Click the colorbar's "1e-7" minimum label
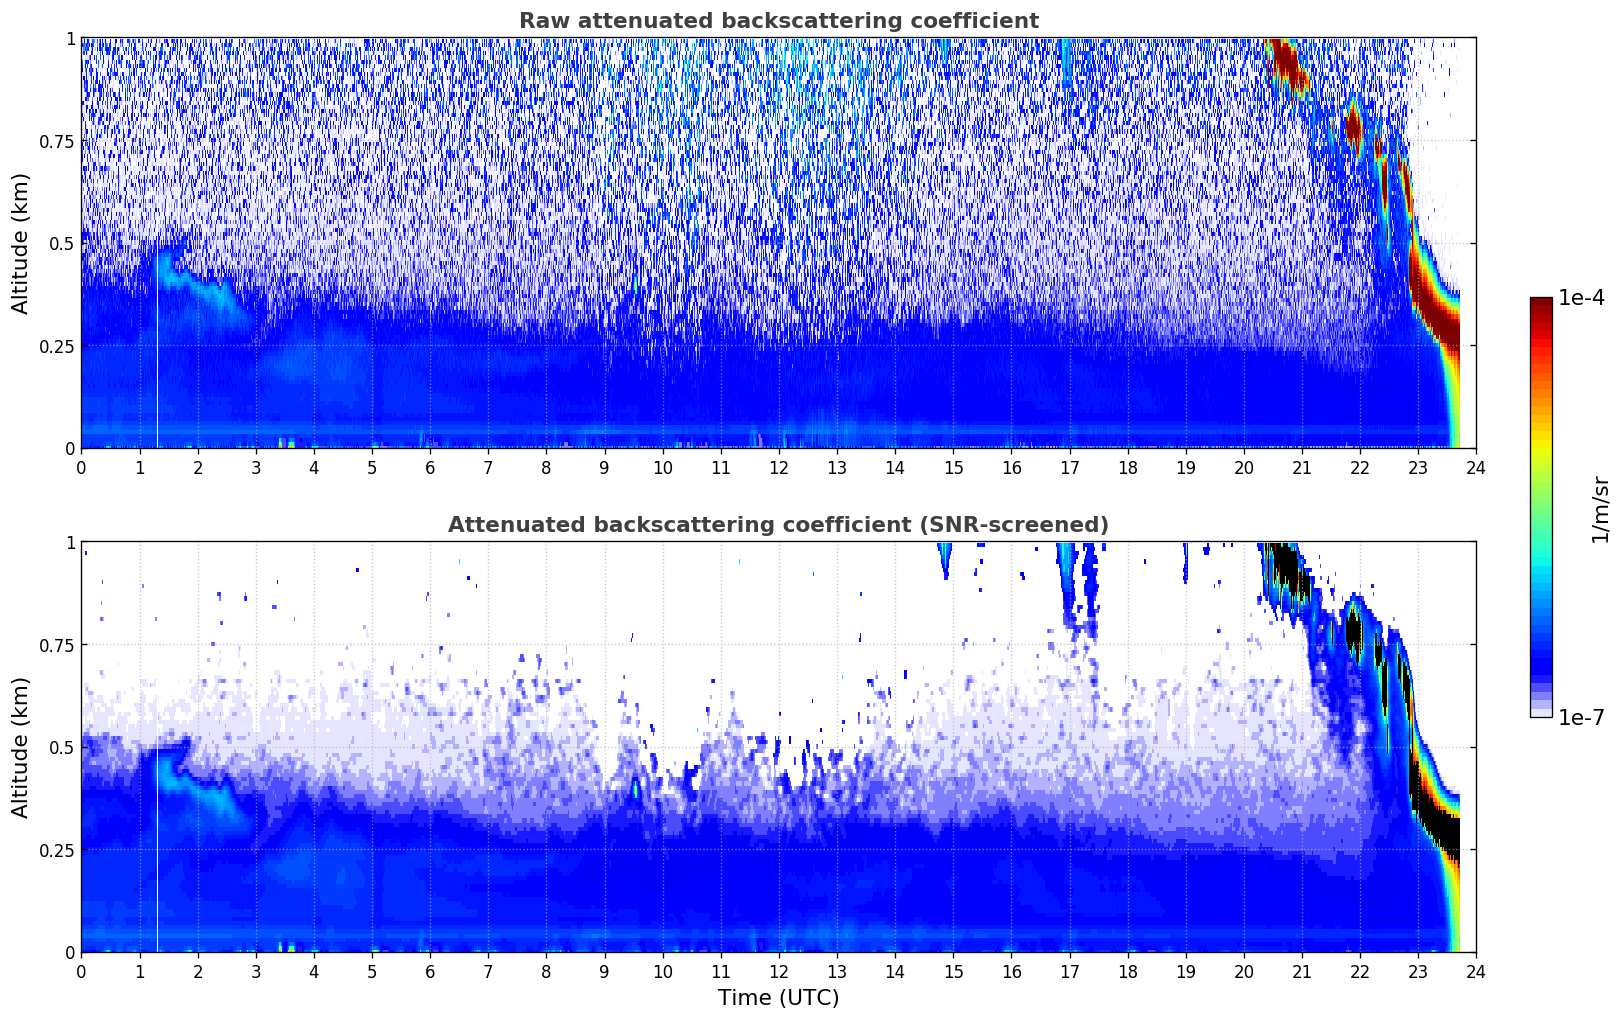The height and width of the screenshot is (1020, 1621). pos(1581,717)
